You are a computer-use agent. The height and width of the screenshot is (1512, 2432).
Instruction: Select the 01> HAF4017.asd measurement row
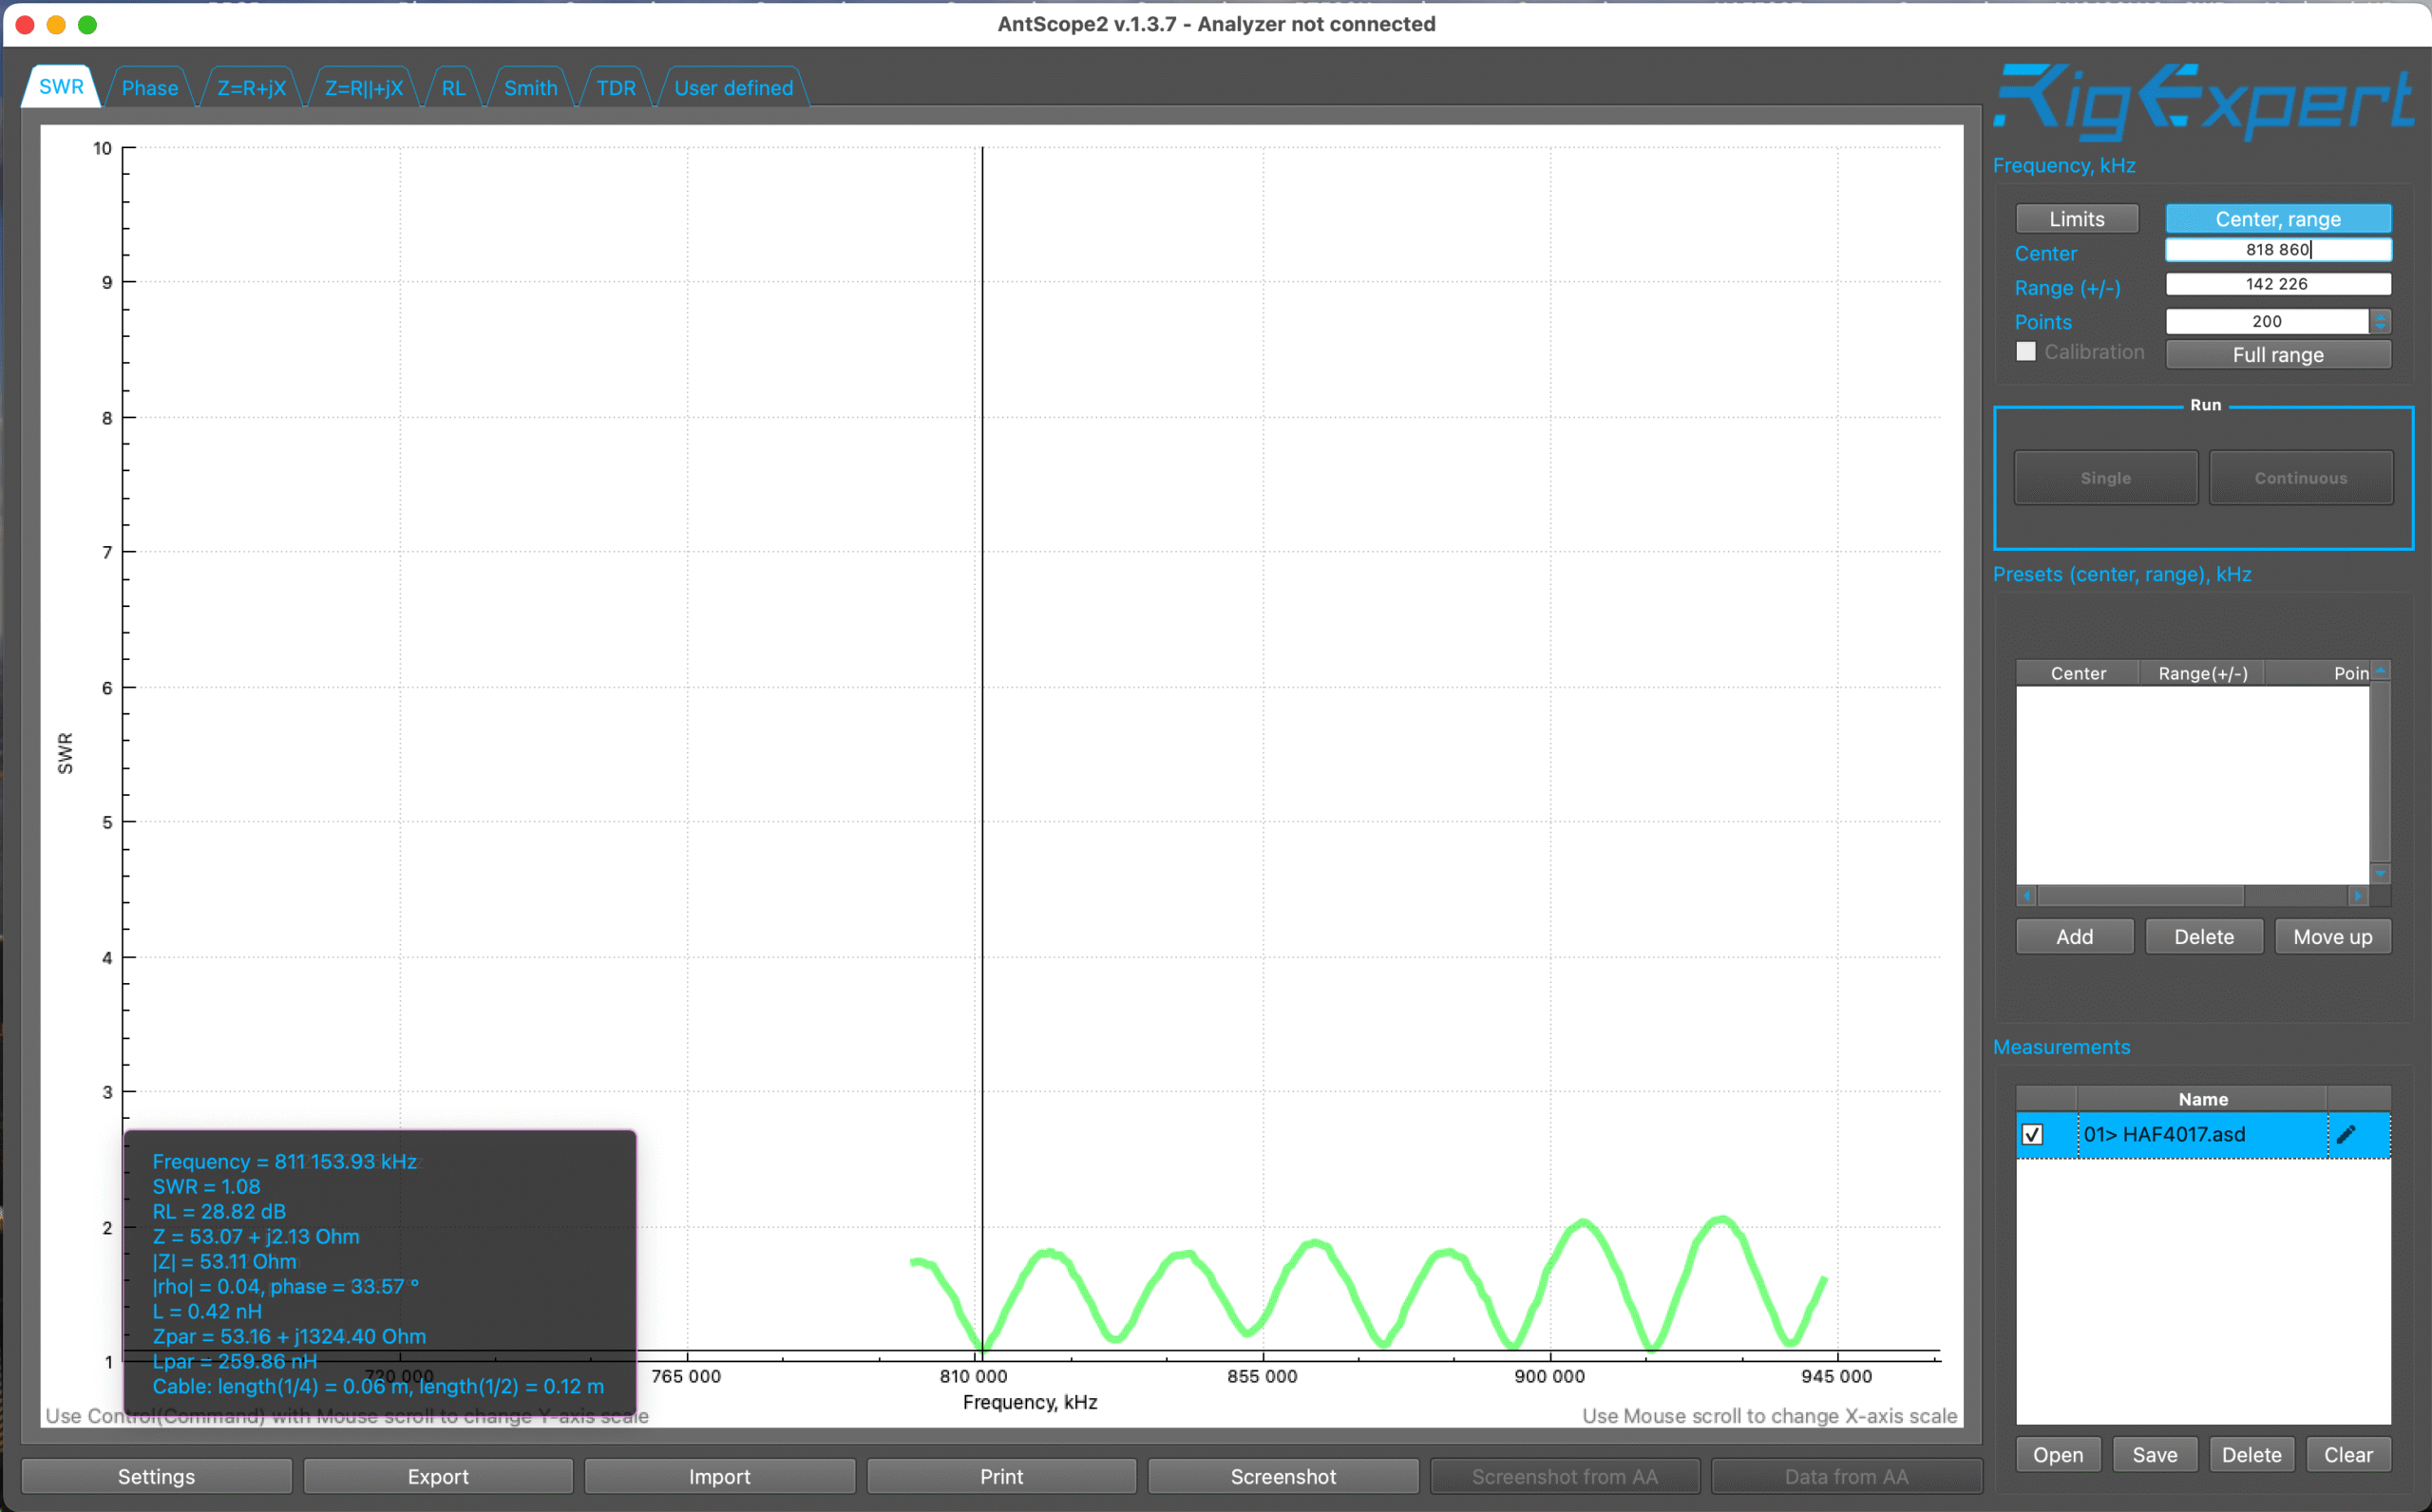pyautogui.click(x=2202, y=1135)
